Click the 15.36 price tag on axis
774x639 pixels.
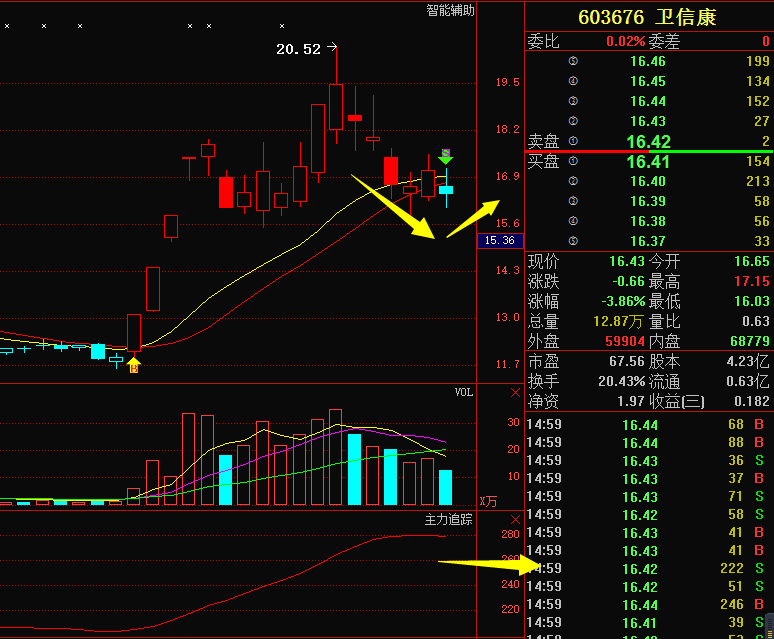coord(498,240)
